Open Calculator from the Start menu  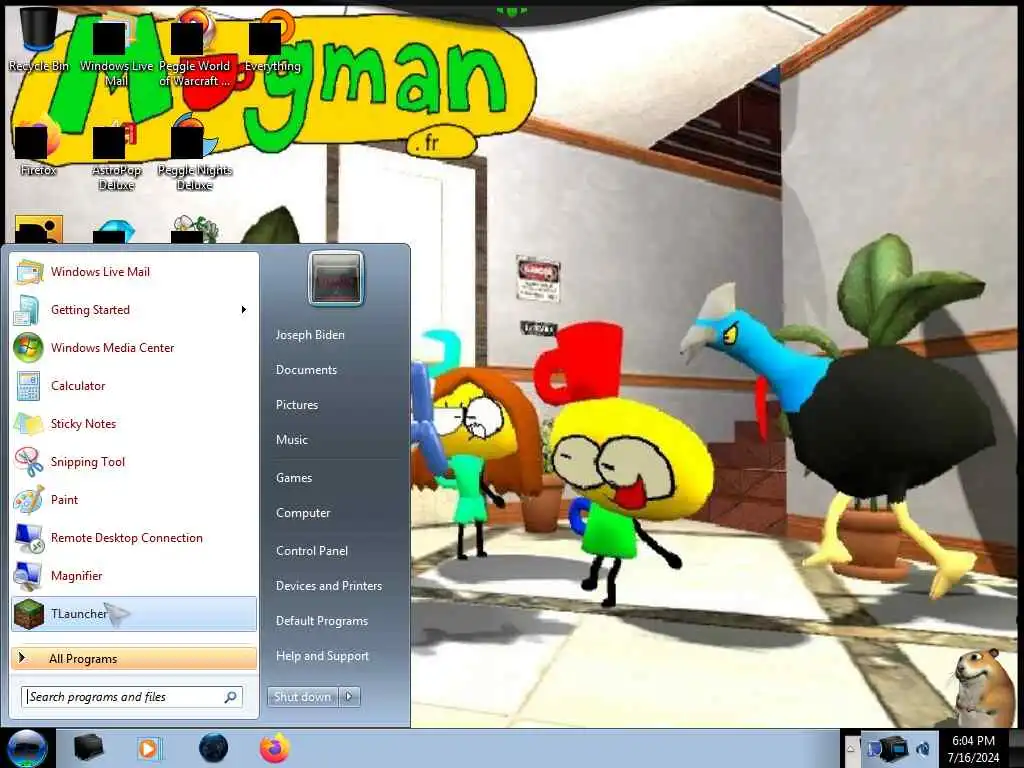point(134,385)
